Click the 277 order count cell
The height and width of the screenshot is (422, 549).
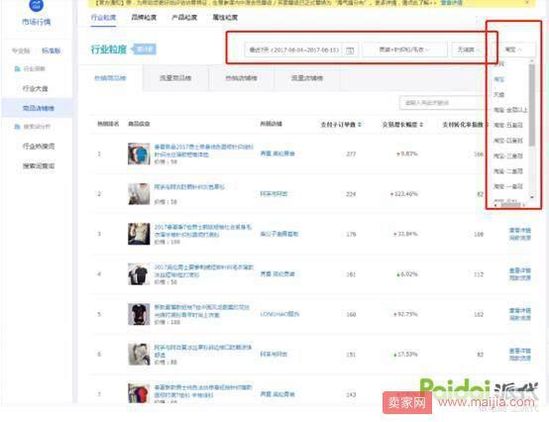point(351,154)
